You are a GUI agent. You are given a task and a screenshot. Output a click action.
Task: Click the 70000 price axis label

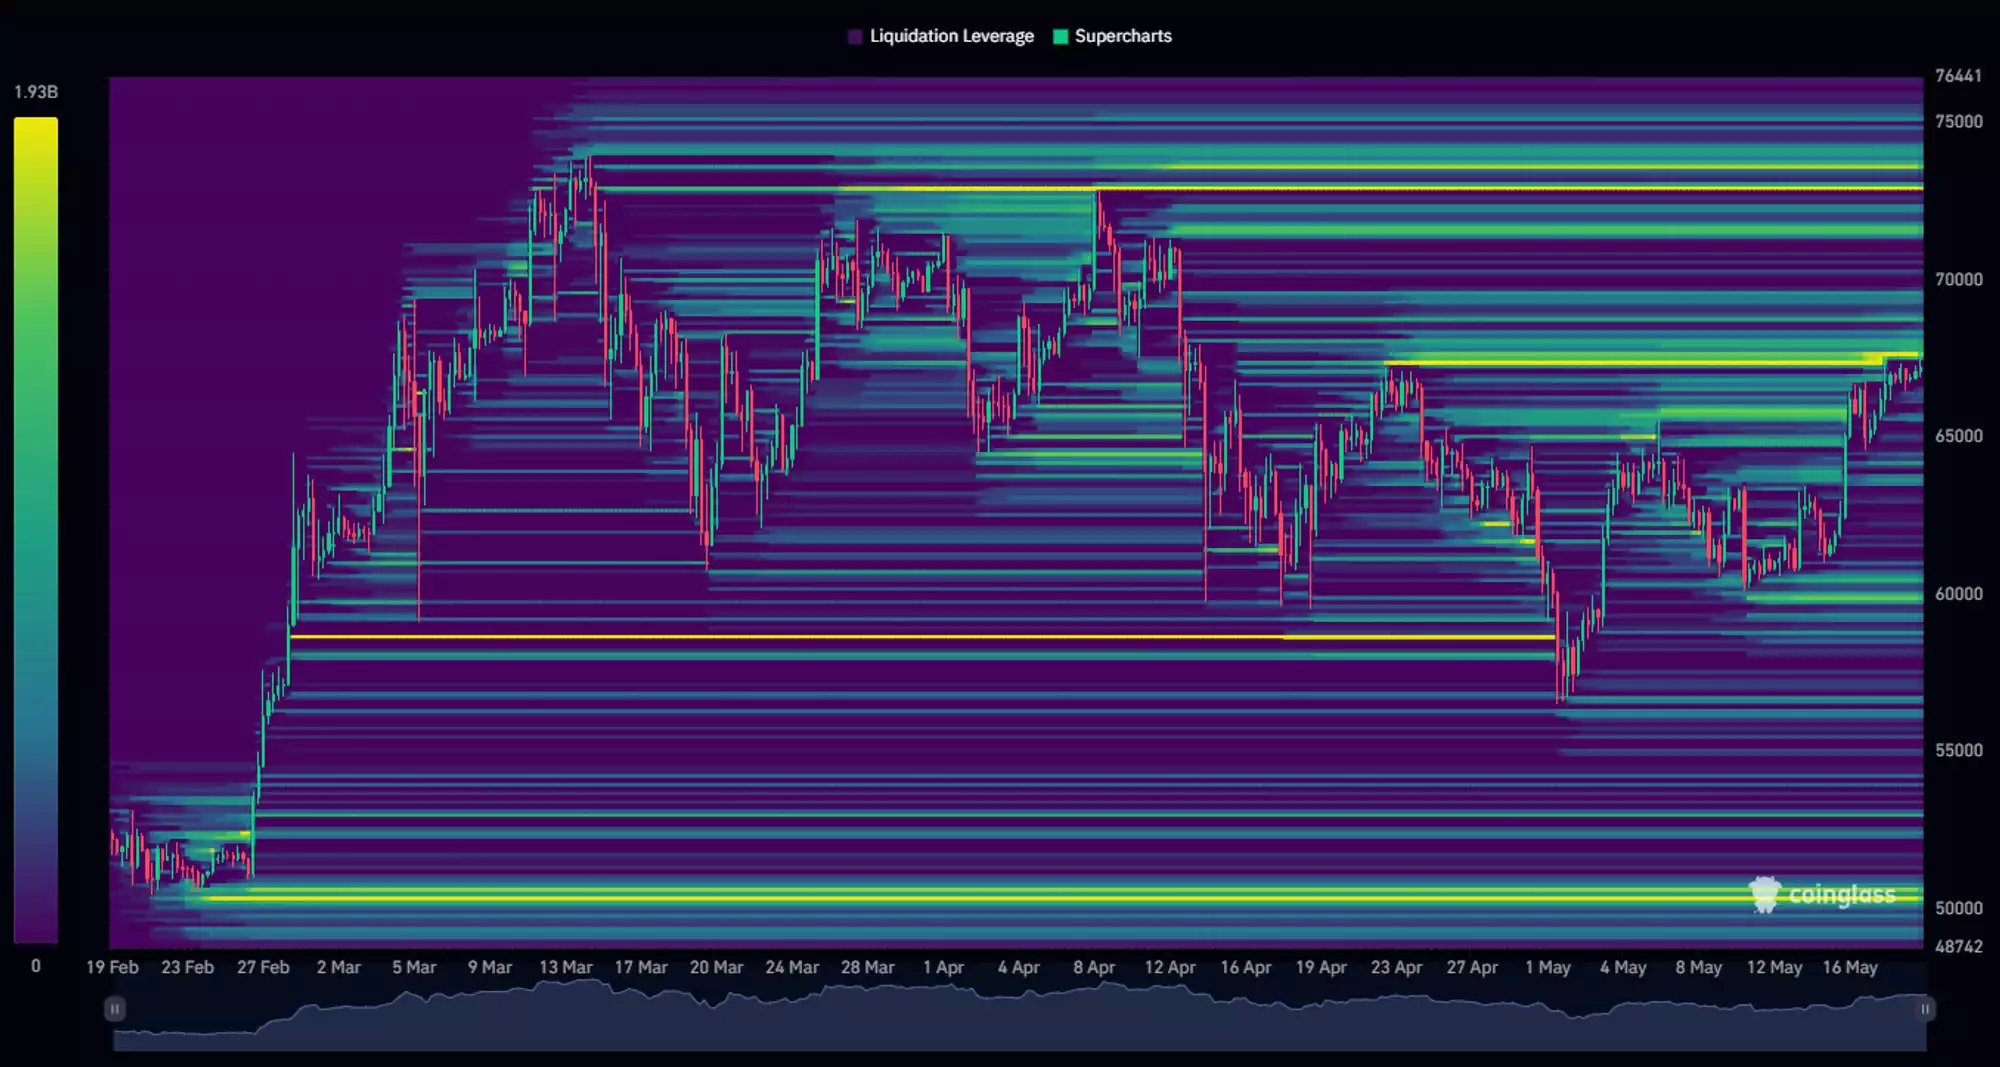coord(1958,280)
